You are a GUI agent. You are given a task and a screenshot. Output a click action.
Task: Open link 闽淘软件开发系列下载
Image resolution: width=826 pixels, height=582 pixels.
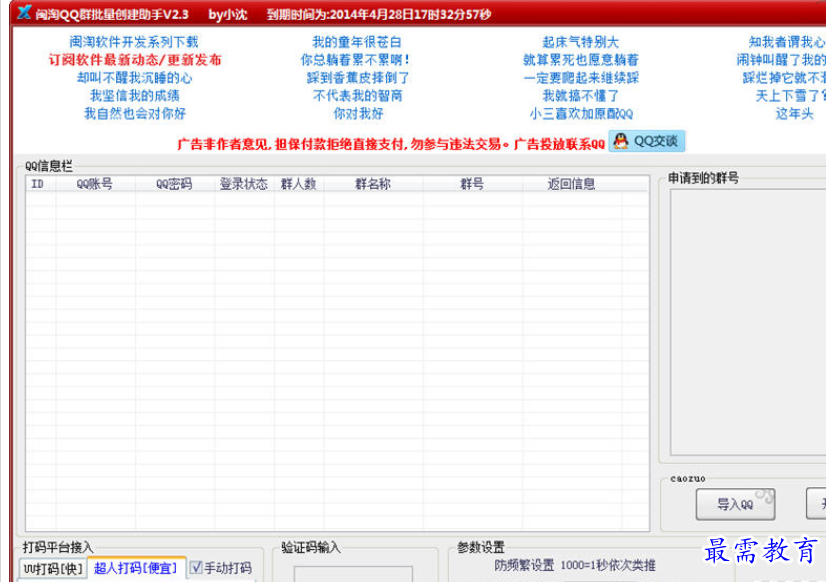tap(134, 42)
